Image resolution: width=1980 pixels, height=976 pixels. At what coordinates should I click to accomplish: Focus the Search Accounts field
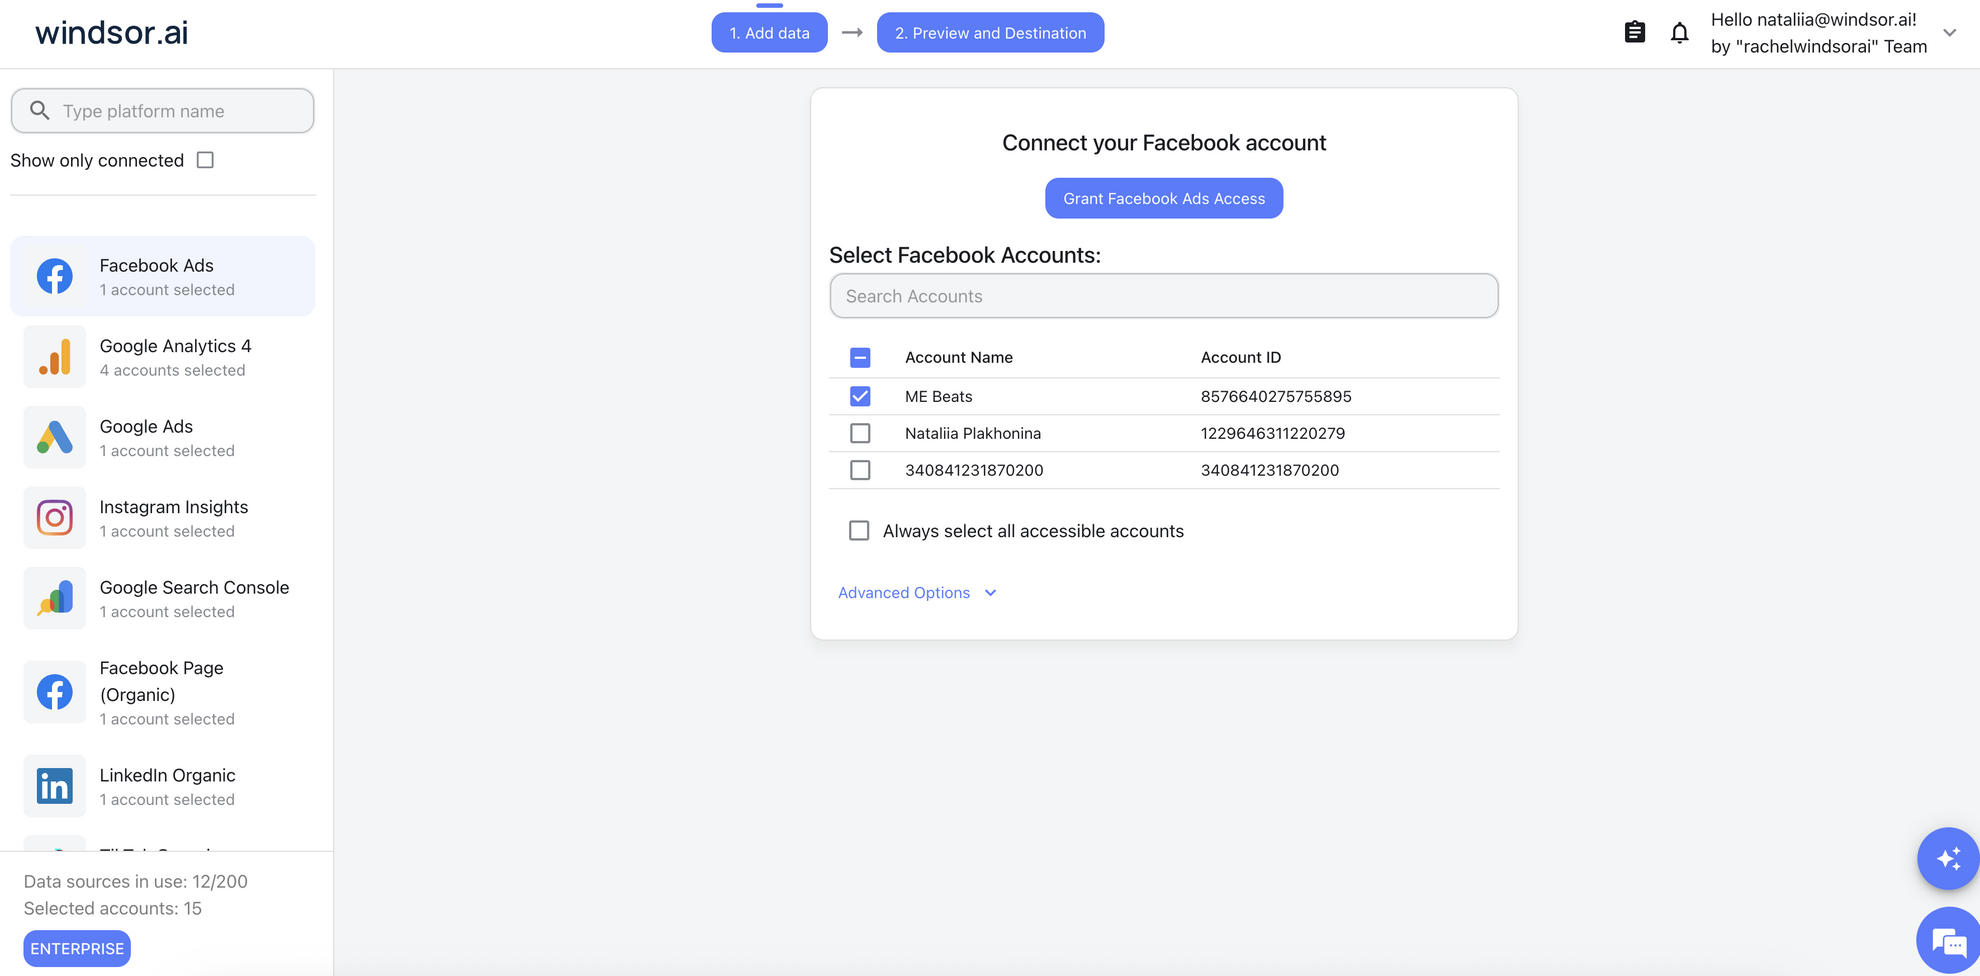coord(1164,296)
